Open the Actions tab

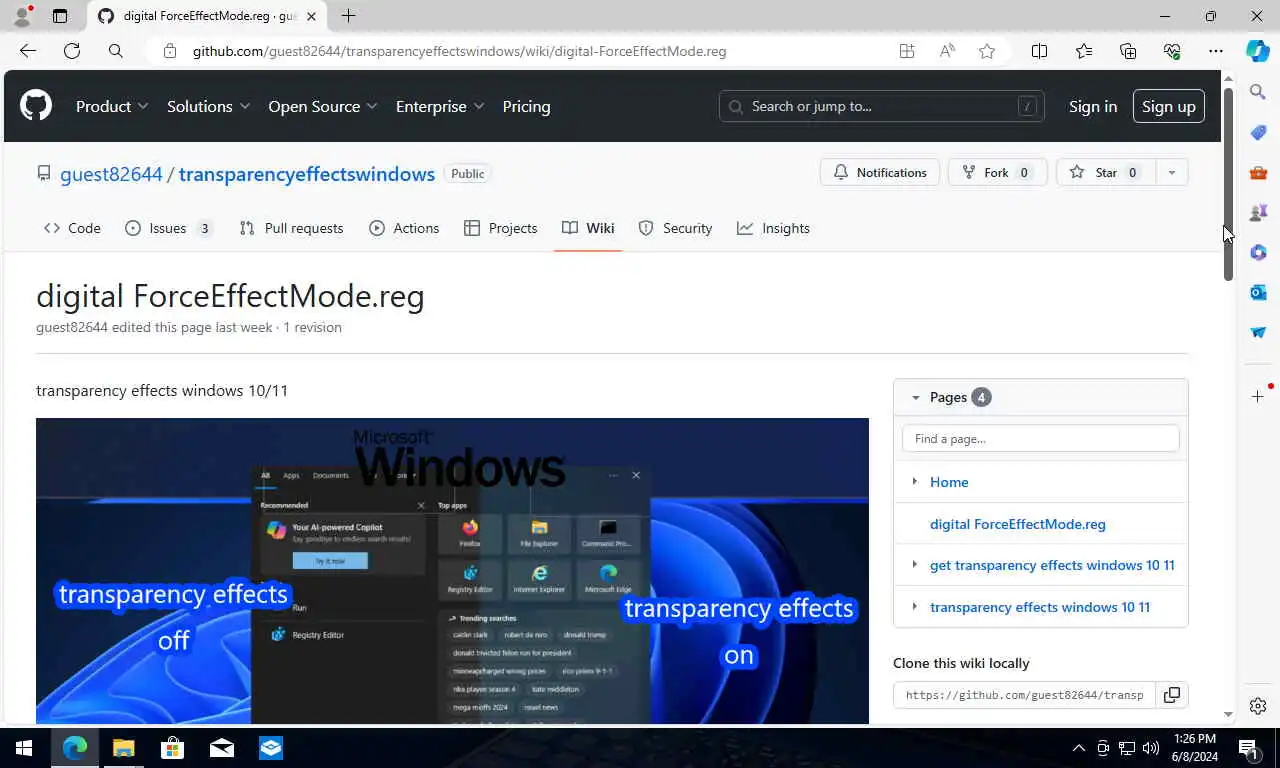404,228
